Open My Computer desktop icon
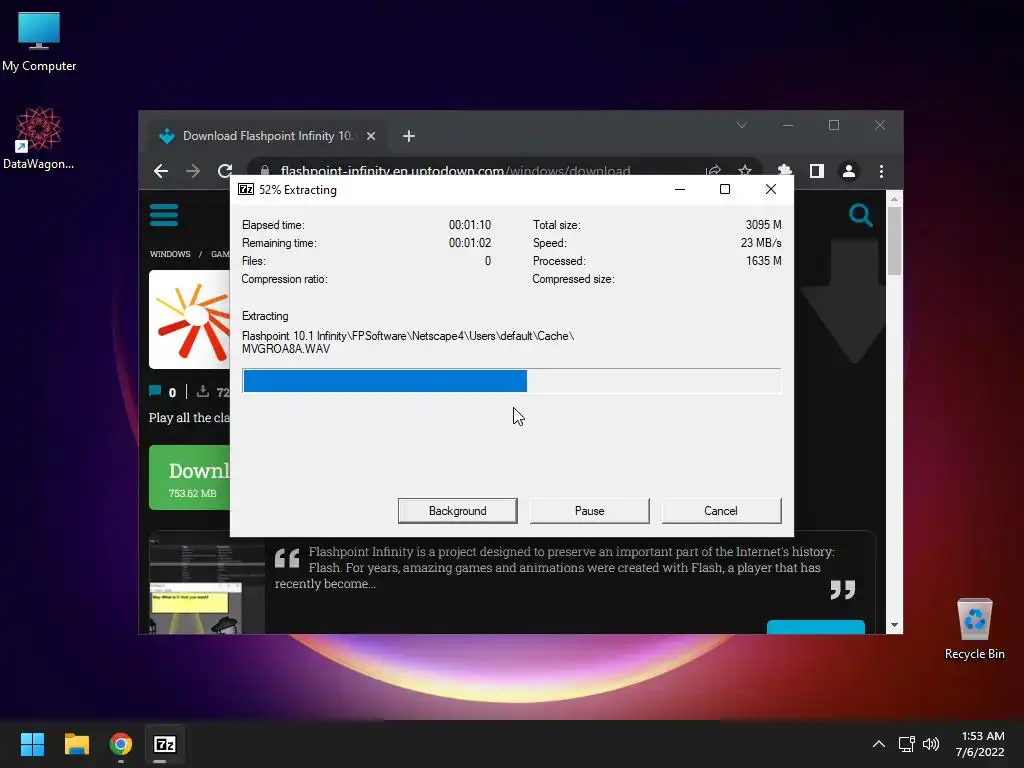The height and width of the screenshot is (768, 1024). click(x=39, y=41)
